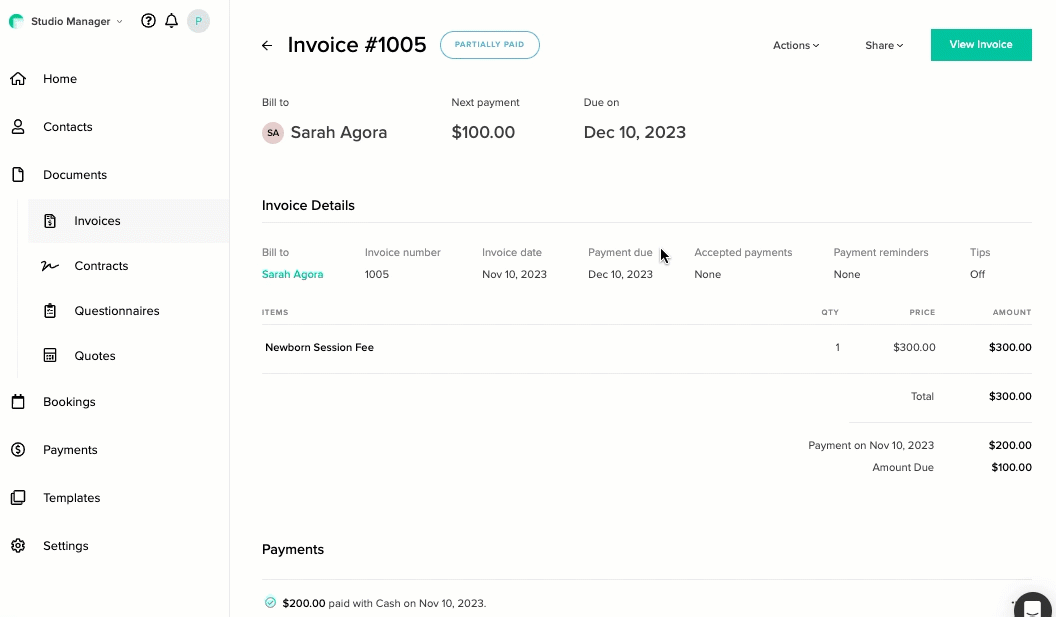Open Sarah Agora's client profile
Image resolution: width=1056 pixels, height=617 pixels.
click(292, 274)
